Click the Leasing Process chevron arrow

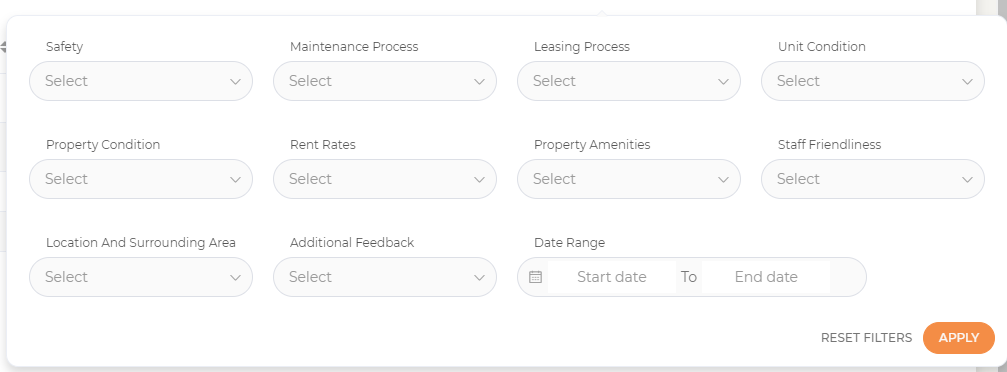pos(723,82)
